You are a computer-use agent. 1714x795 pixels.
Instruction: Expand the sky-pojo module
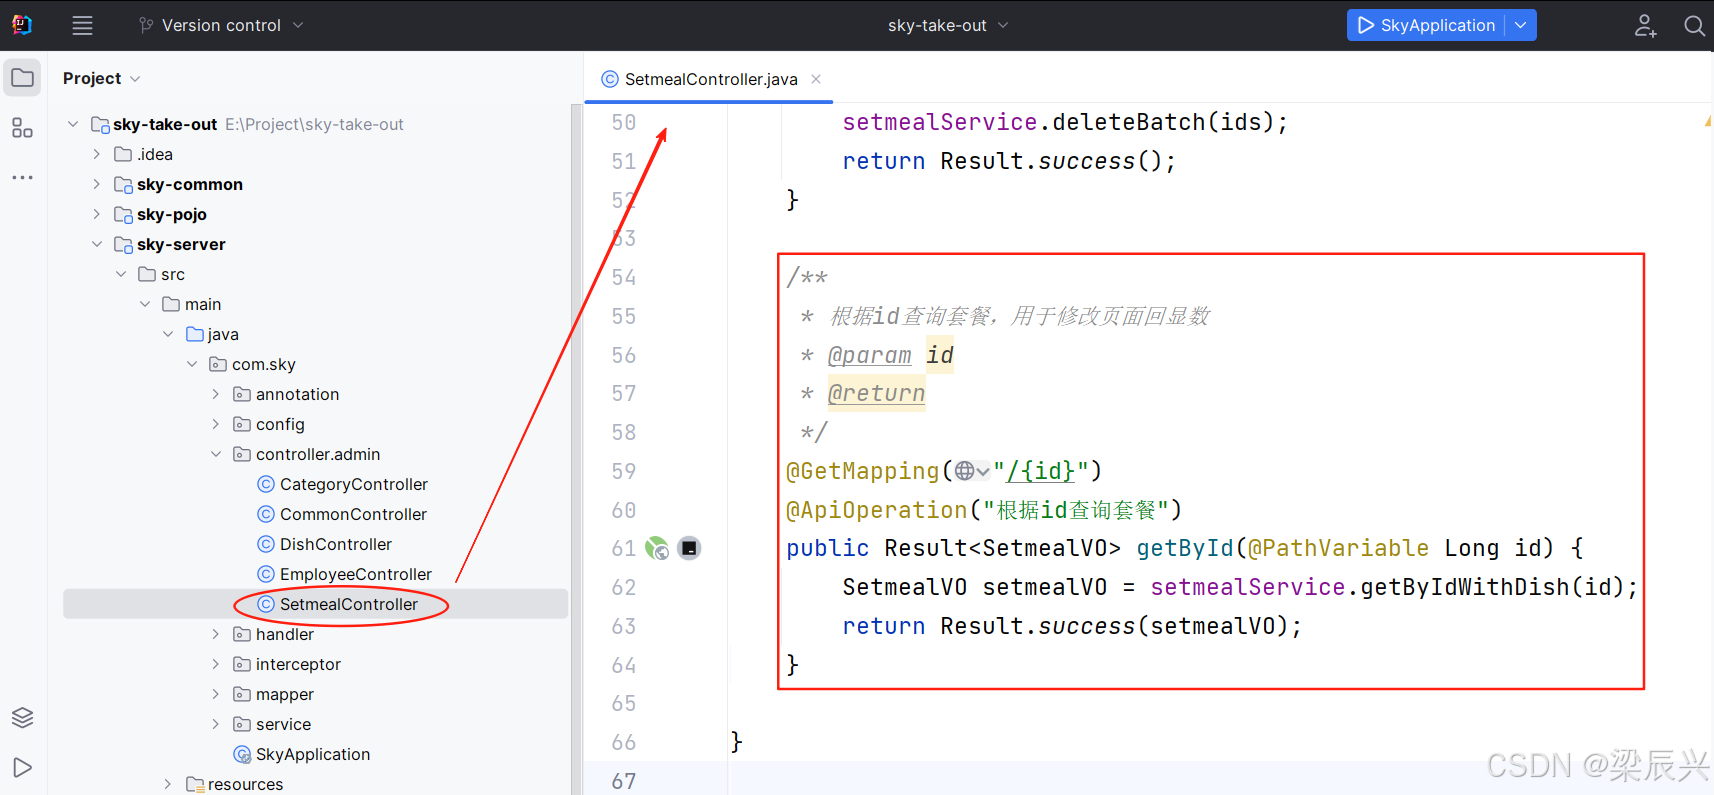coord(97,214)
